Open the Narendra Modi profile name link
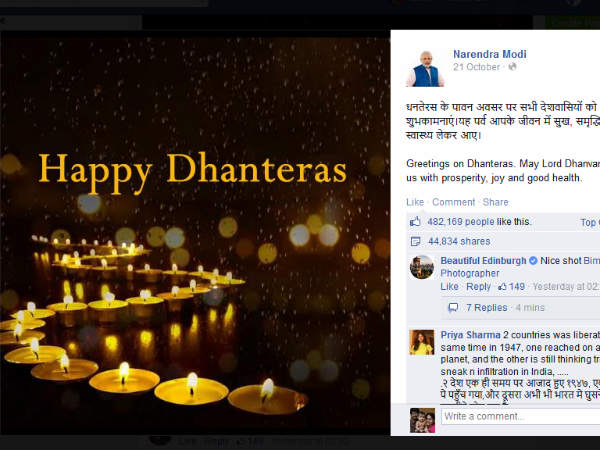Image resolution: width=600 pixels, height=450 pixels. 490,54
